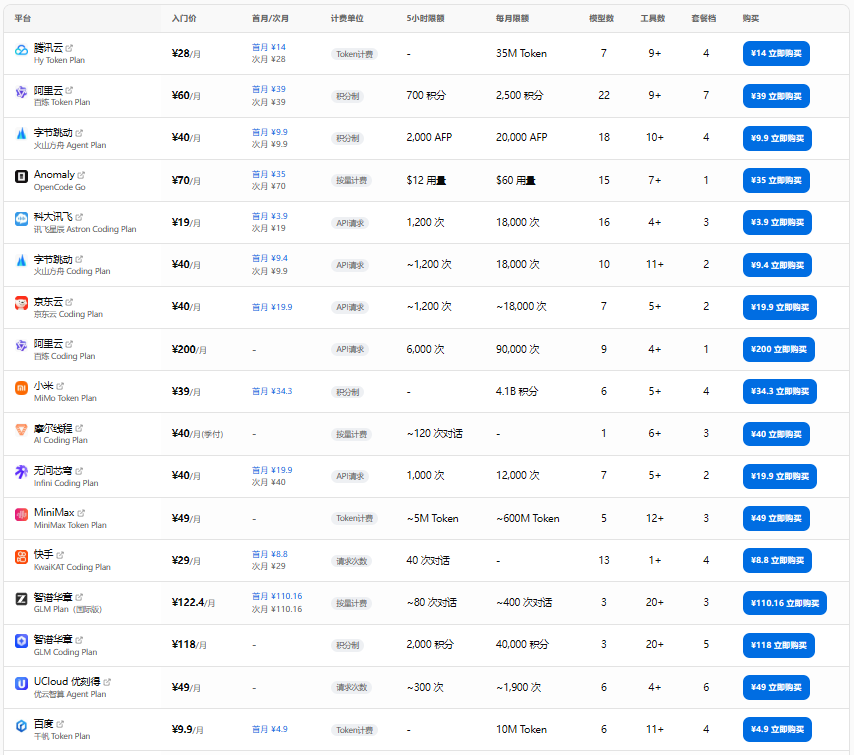Click the ¥39 立即购买 button
Viewport: 854px width, 755px height.
[x=776, y=96]
